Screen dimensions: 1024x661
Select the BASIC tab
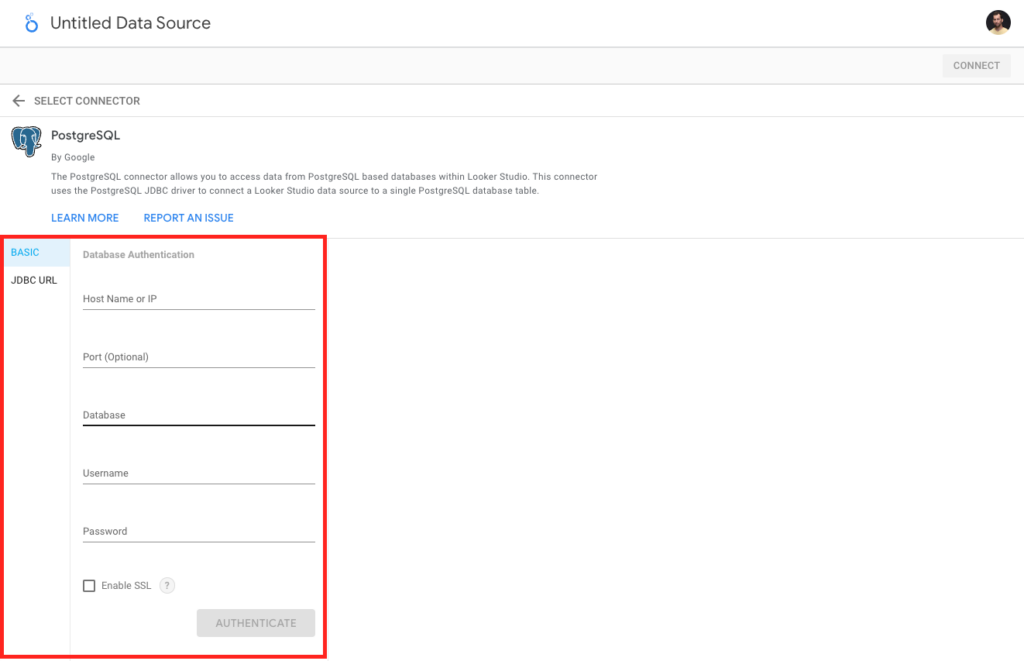point(24,252)
